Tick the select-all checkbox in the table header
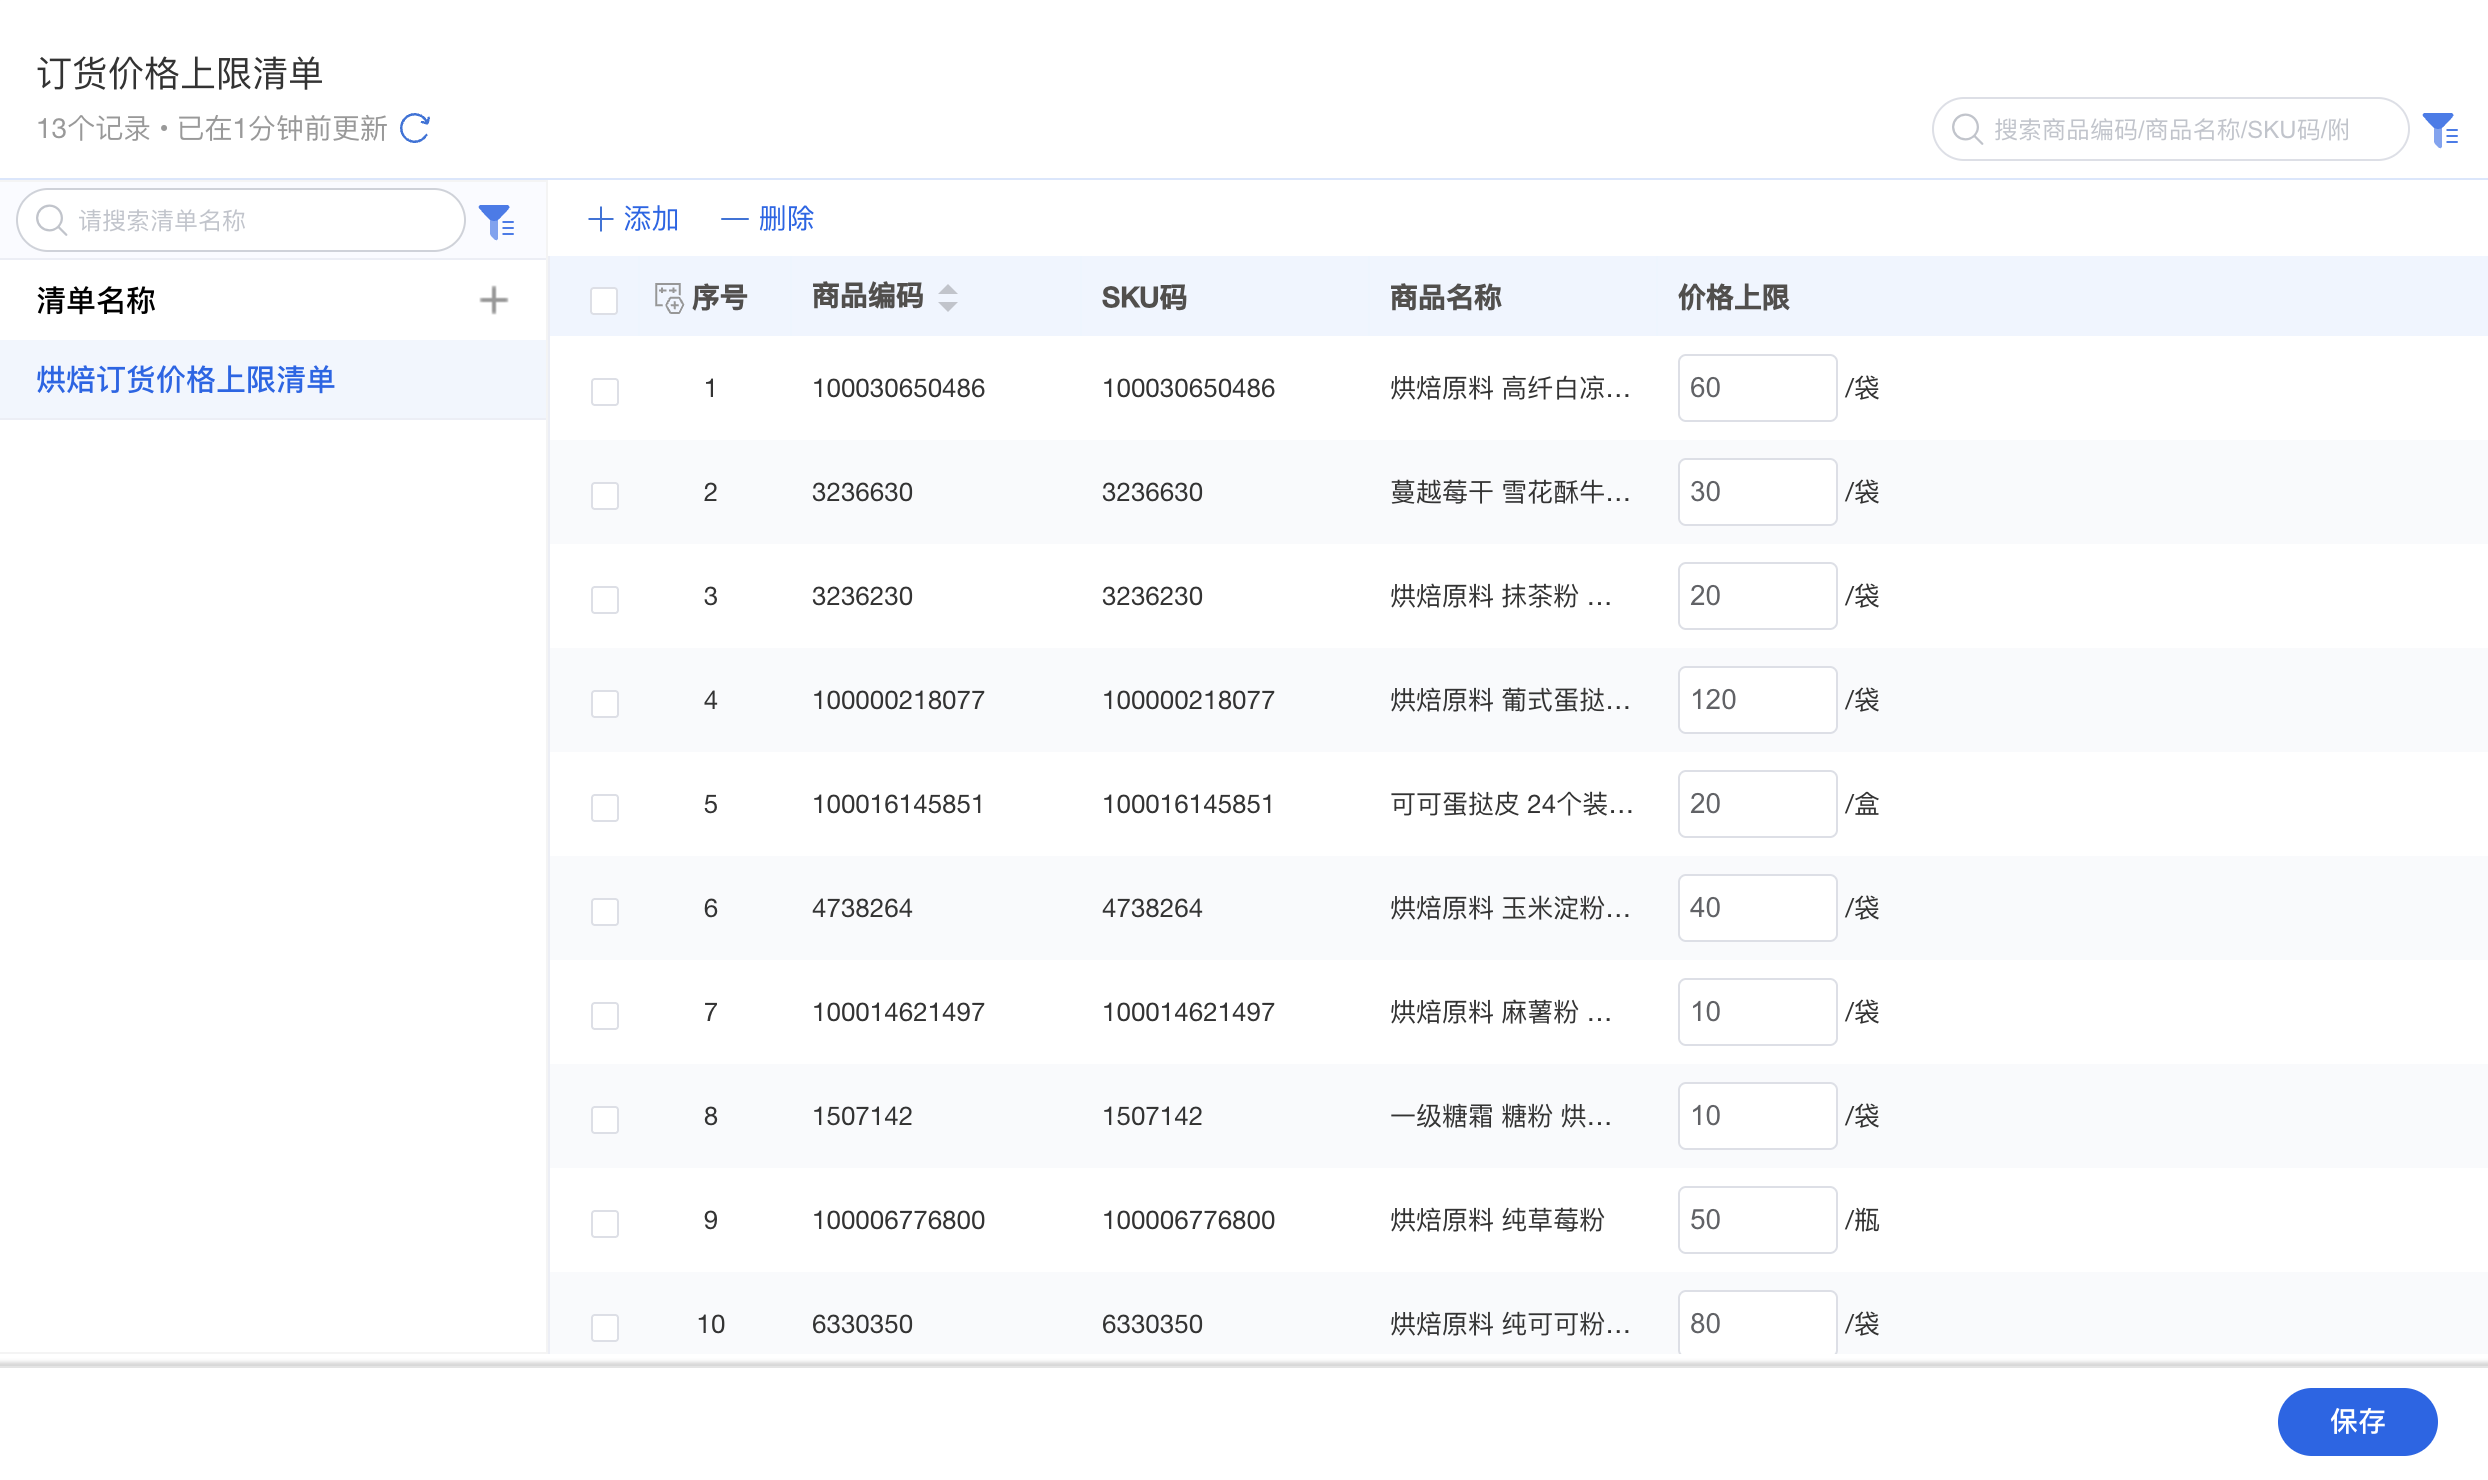 click(x=604, y=300)
